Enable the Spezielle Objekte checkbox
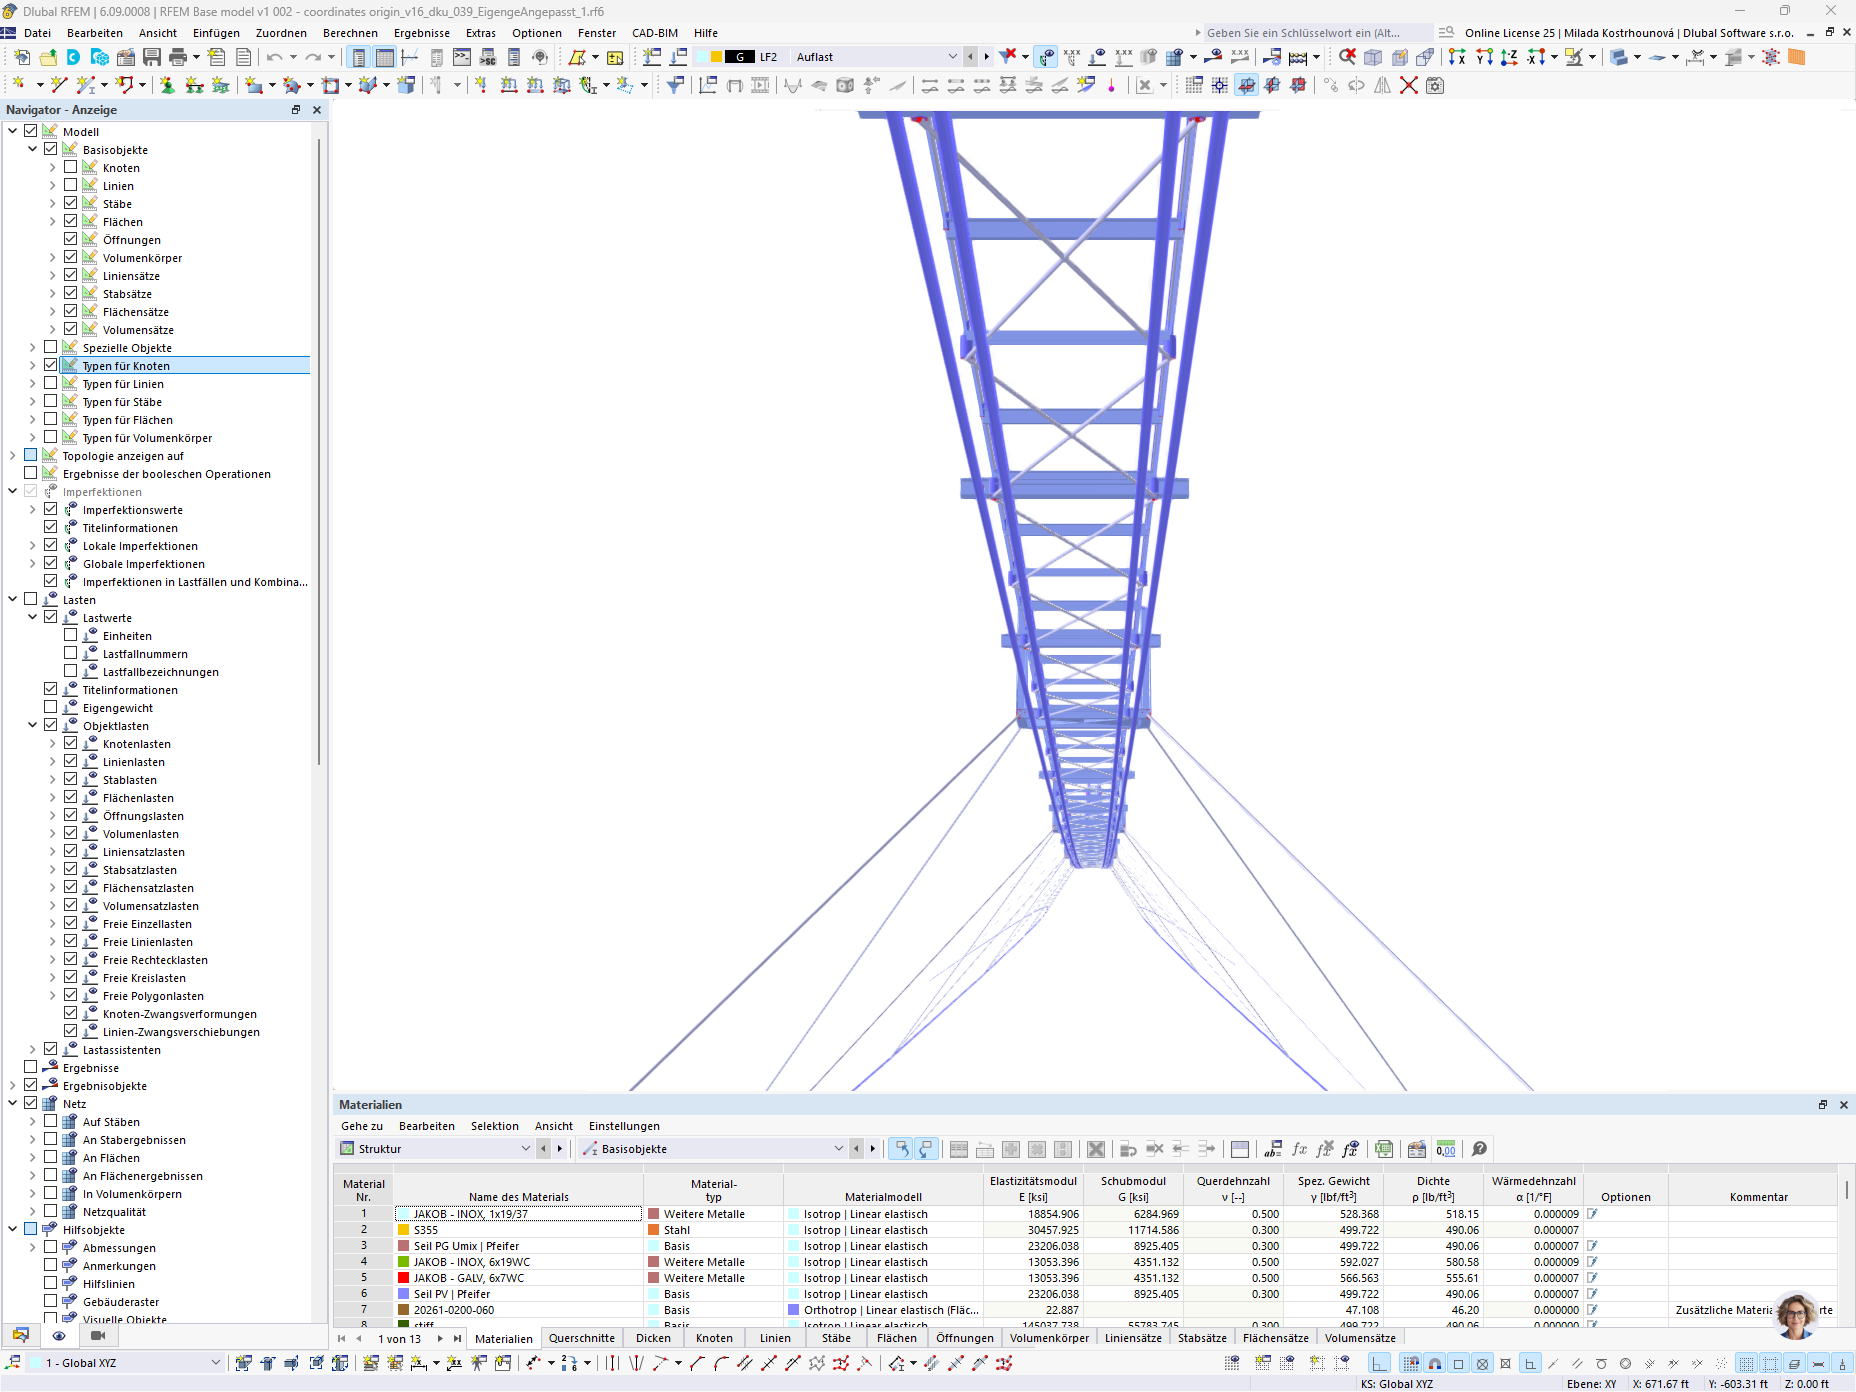Image resolution: width=1856 pixels, height=1392 pixels. click(50, 347)
